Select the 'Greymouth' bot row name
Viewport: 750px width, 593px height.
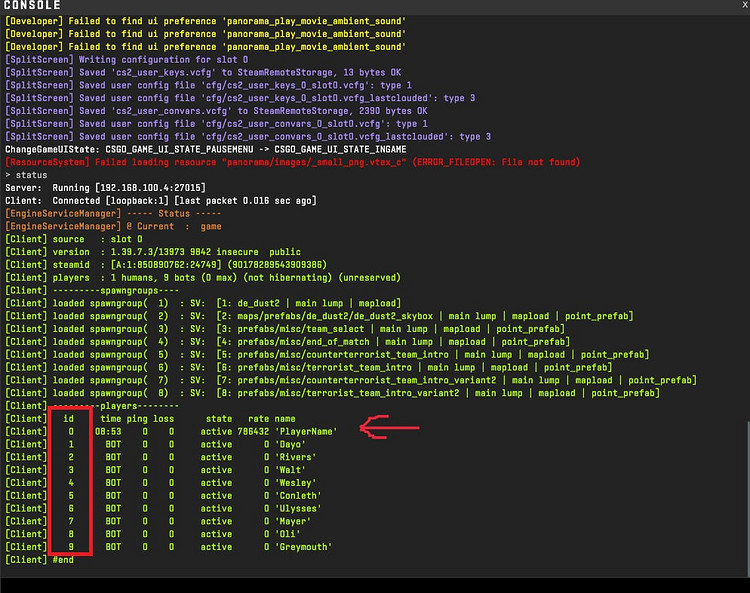click(305, 547)
